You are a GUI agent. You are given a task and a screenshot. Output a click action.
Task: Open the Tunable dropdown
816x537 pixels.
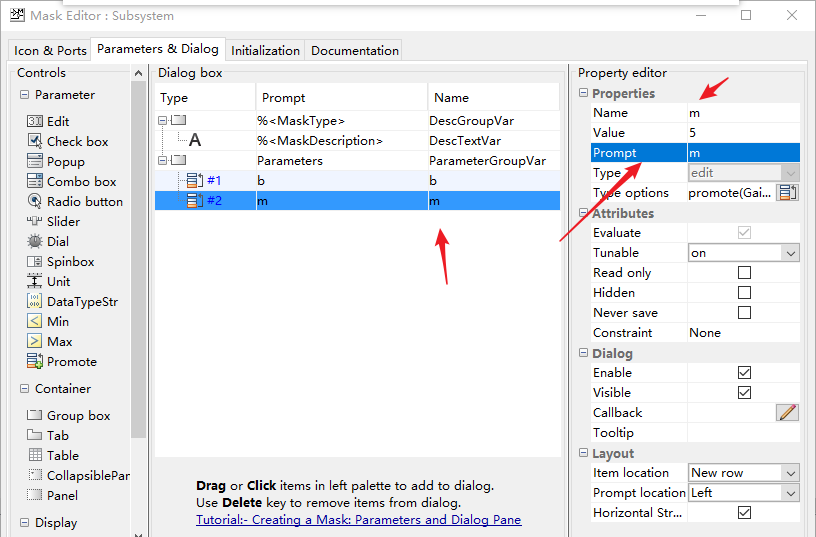click(744, 253)
